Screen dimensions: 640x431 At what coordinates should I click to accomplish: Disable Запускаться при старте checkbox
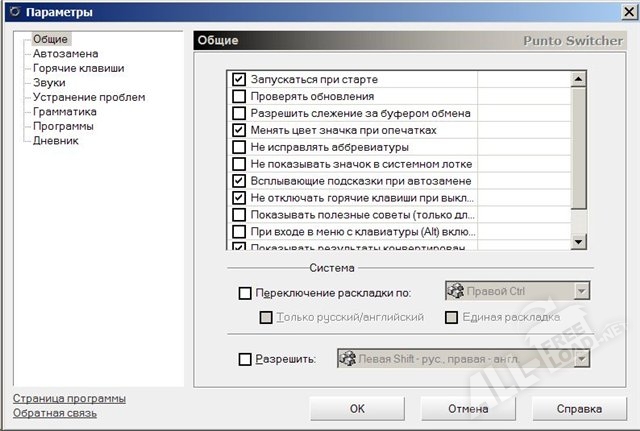239,79
